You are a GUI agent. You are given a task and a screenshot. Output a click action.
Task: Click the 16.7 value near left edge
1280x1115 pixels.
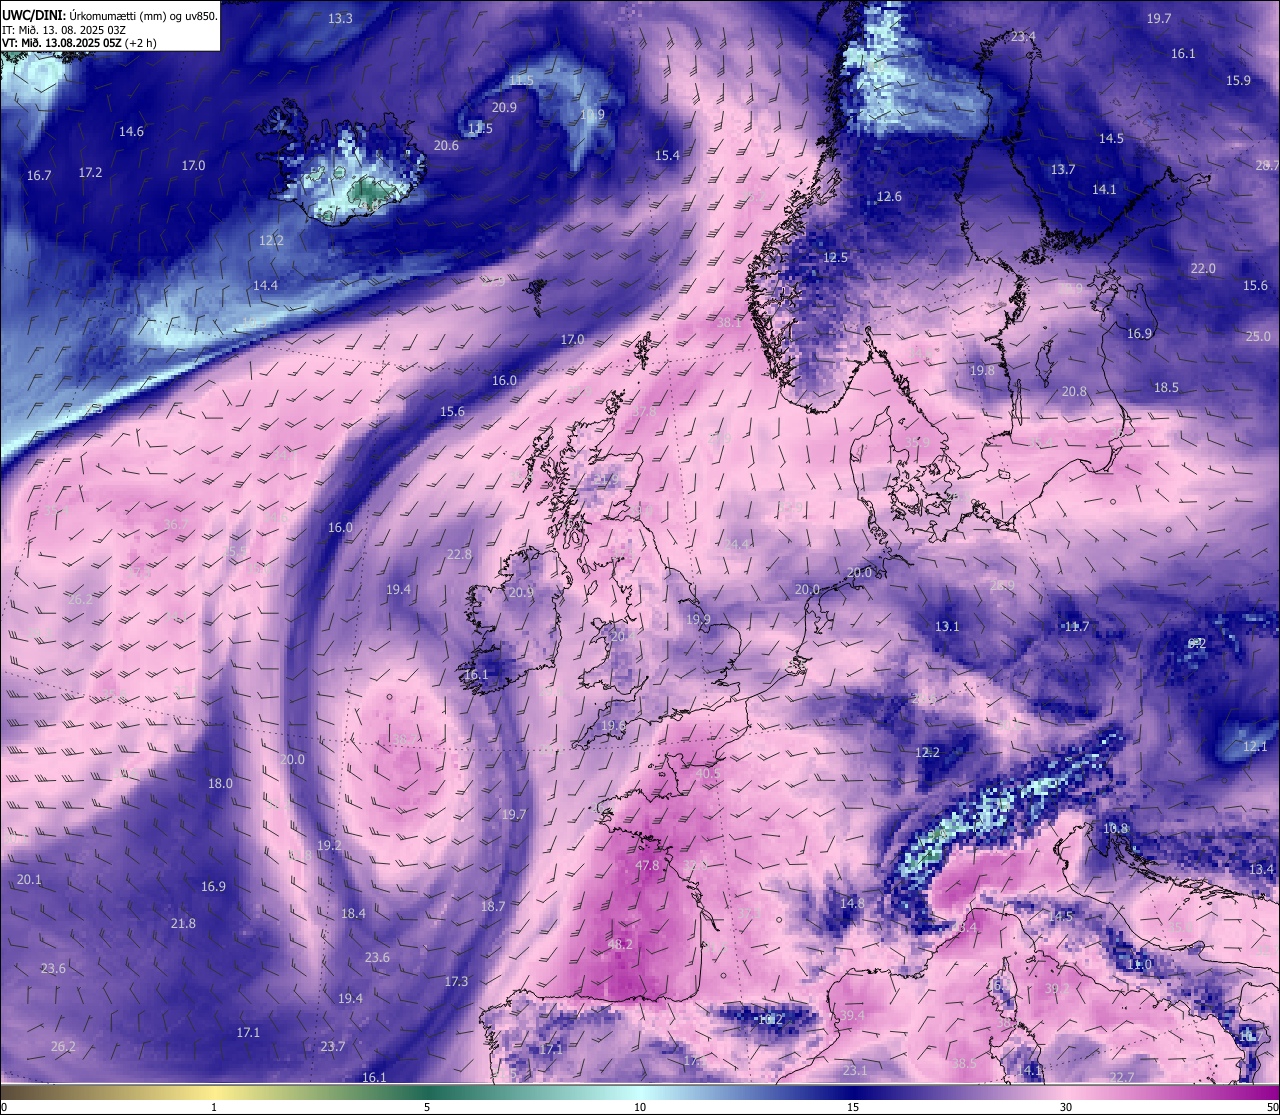click(x=39, y=176)
